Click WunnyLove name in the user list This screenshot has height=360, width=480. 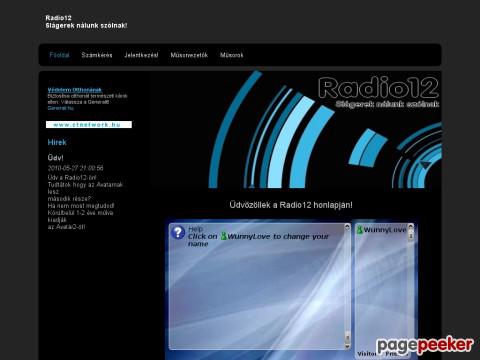click(385, 230)
